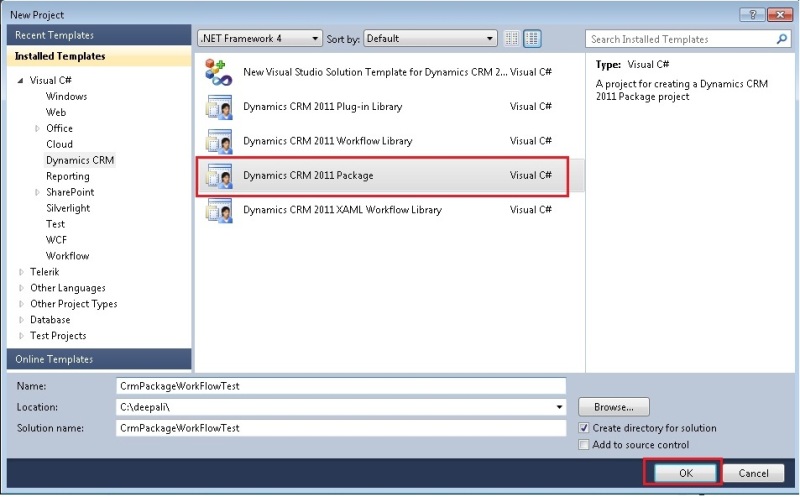The height and width of the screenshot is (497, 800).
Task: Expand the Office tree node
Action: [x=37, y=129]
